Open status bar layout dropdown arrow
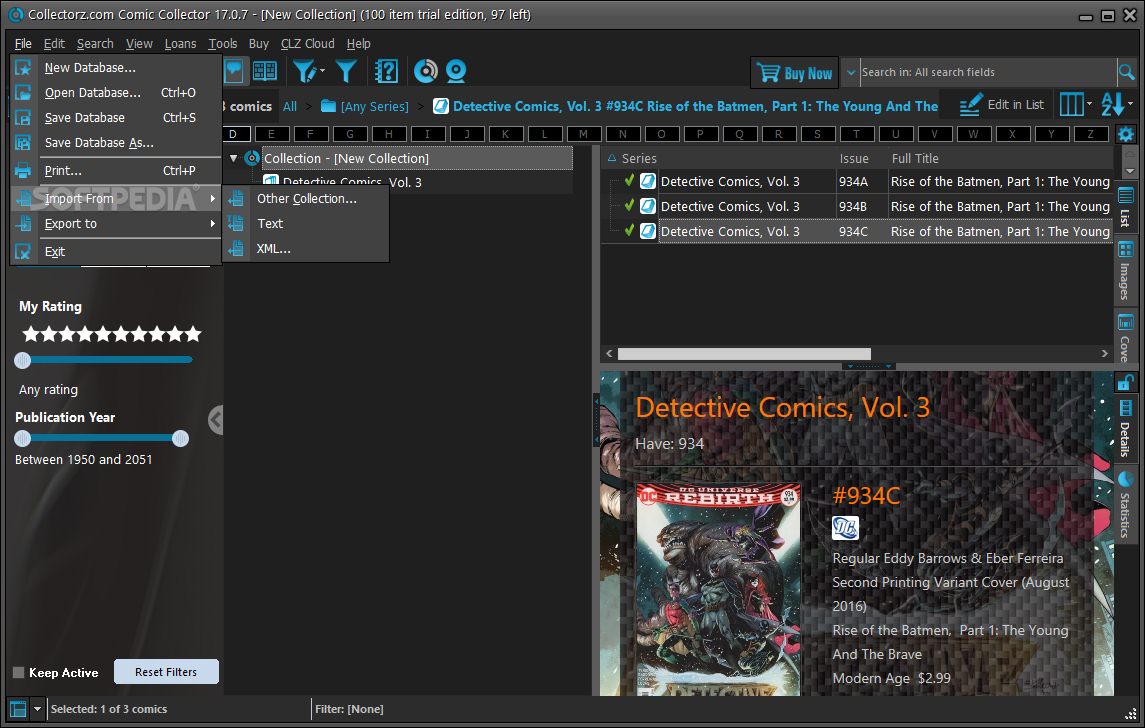Screen dimensions: 1145x728 37,708
